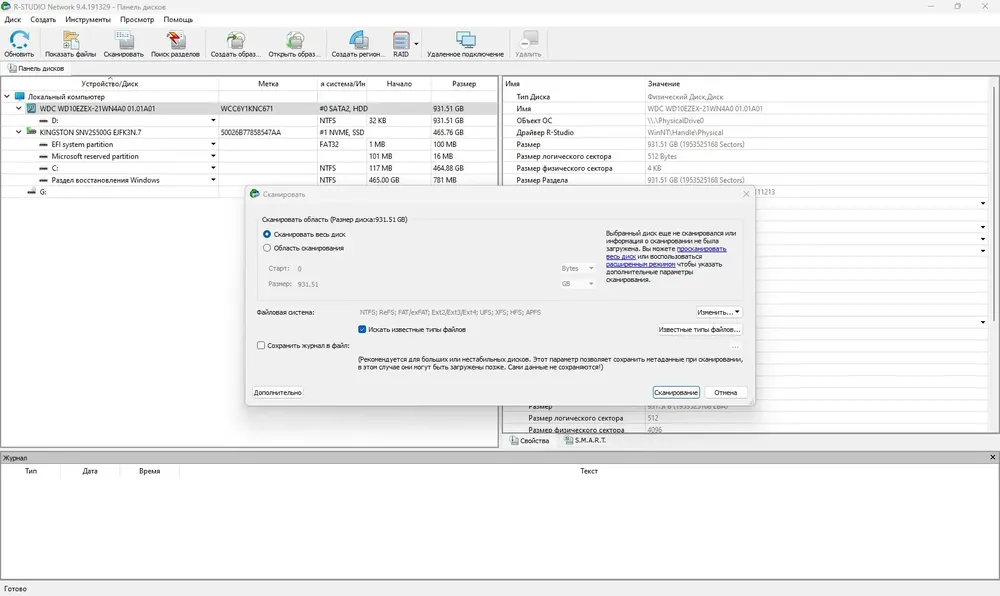Screen dimensions: 1000x596
Task: Click the Размер column header in disk list
Action: coord(464,84)
